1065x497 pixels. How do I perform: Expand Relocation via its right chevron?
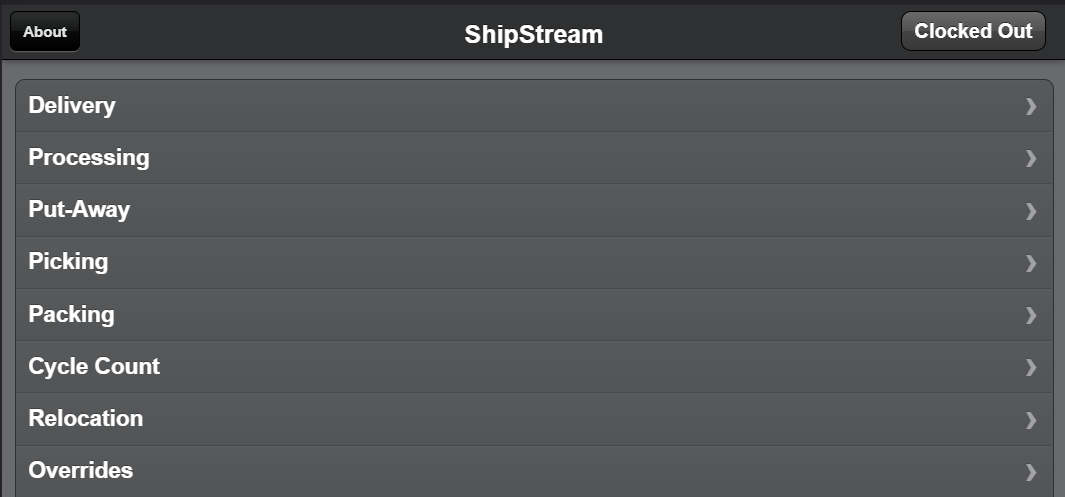[x=1031, y=419]
